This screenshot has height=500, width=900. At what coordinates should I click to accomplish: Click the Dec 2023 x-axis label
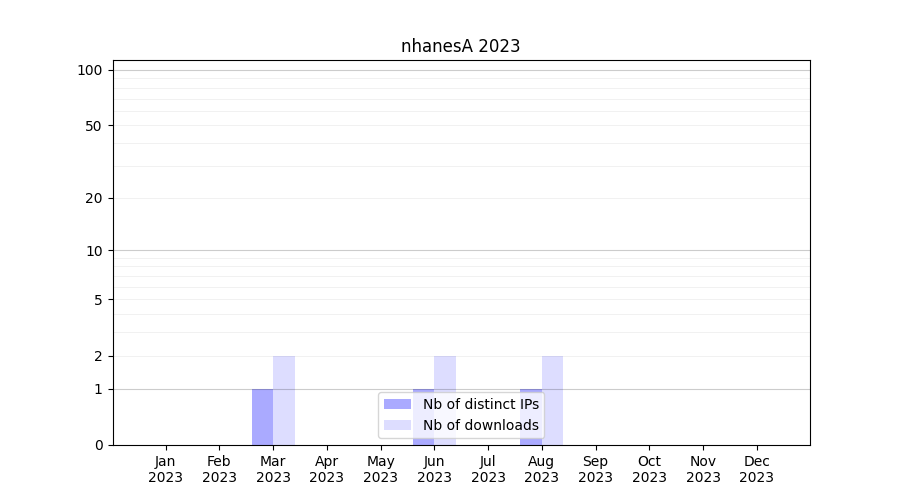click(756, 469)
